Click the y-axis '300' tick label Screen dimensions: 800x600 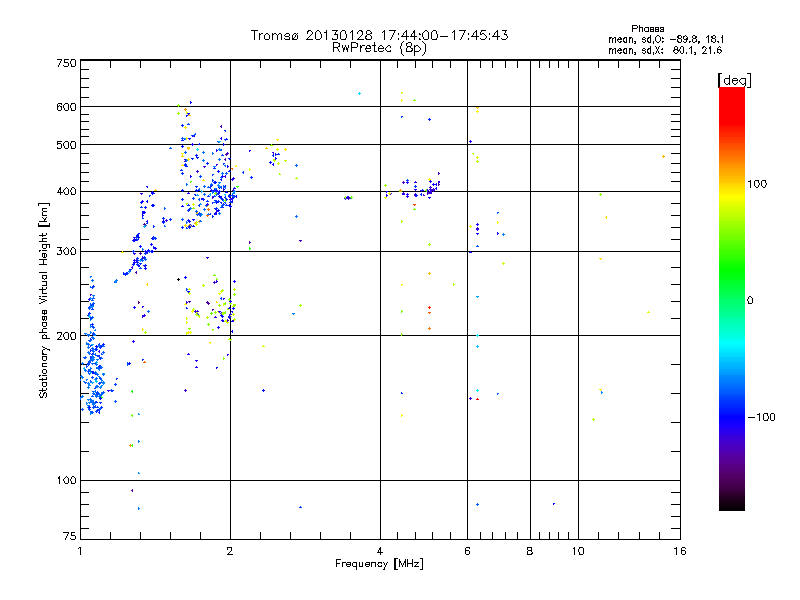coord(66,252)
